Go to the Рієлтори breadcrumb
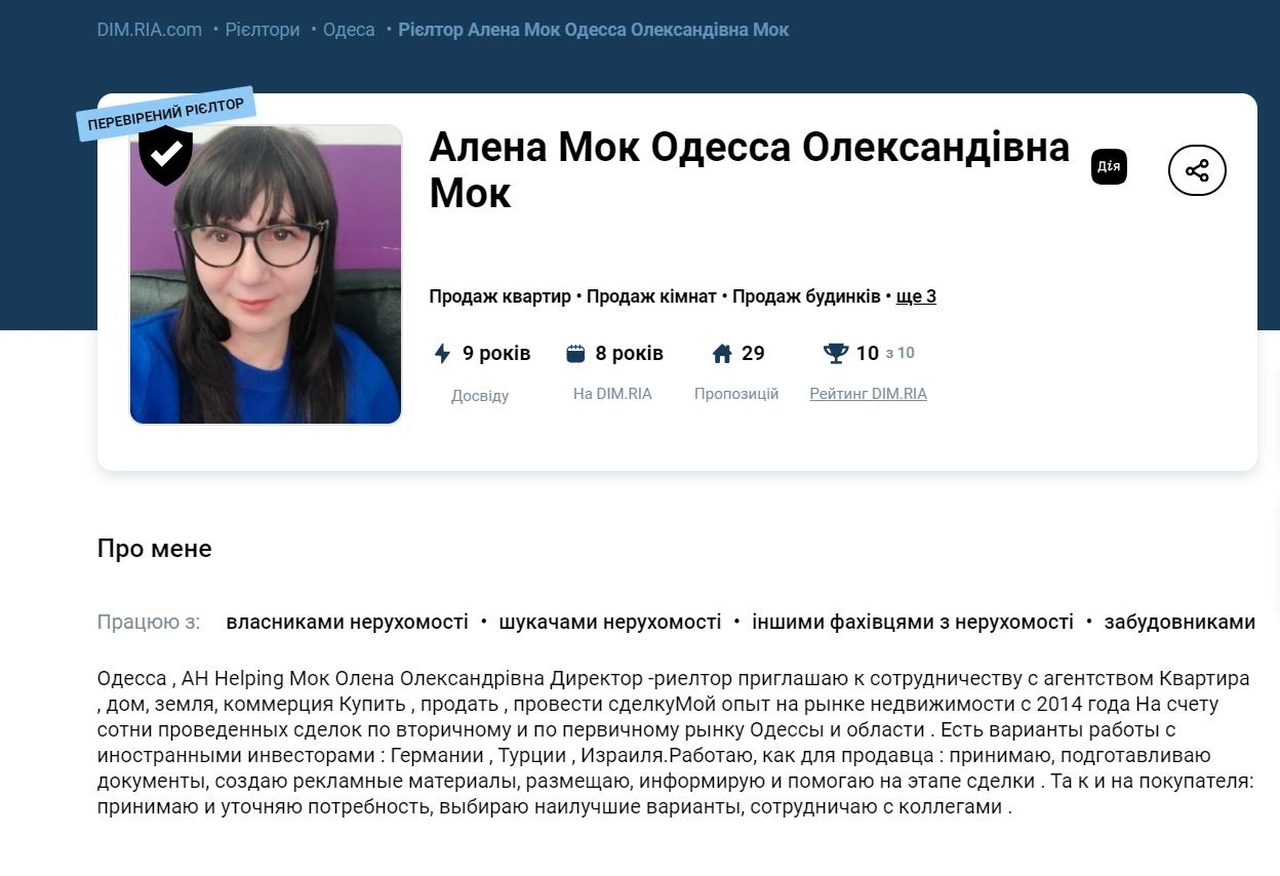The width and height of the screenshot is (1280, 876). click(262, 30)
